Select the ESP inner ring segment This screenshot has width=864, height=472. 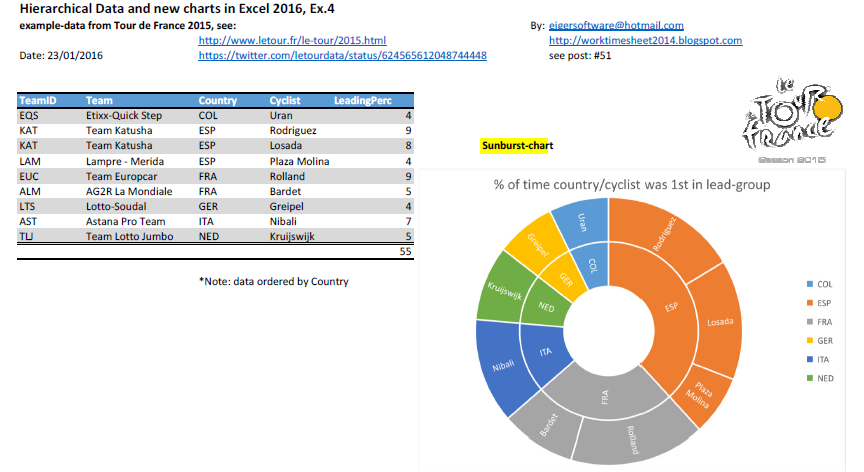pos(671,307)
